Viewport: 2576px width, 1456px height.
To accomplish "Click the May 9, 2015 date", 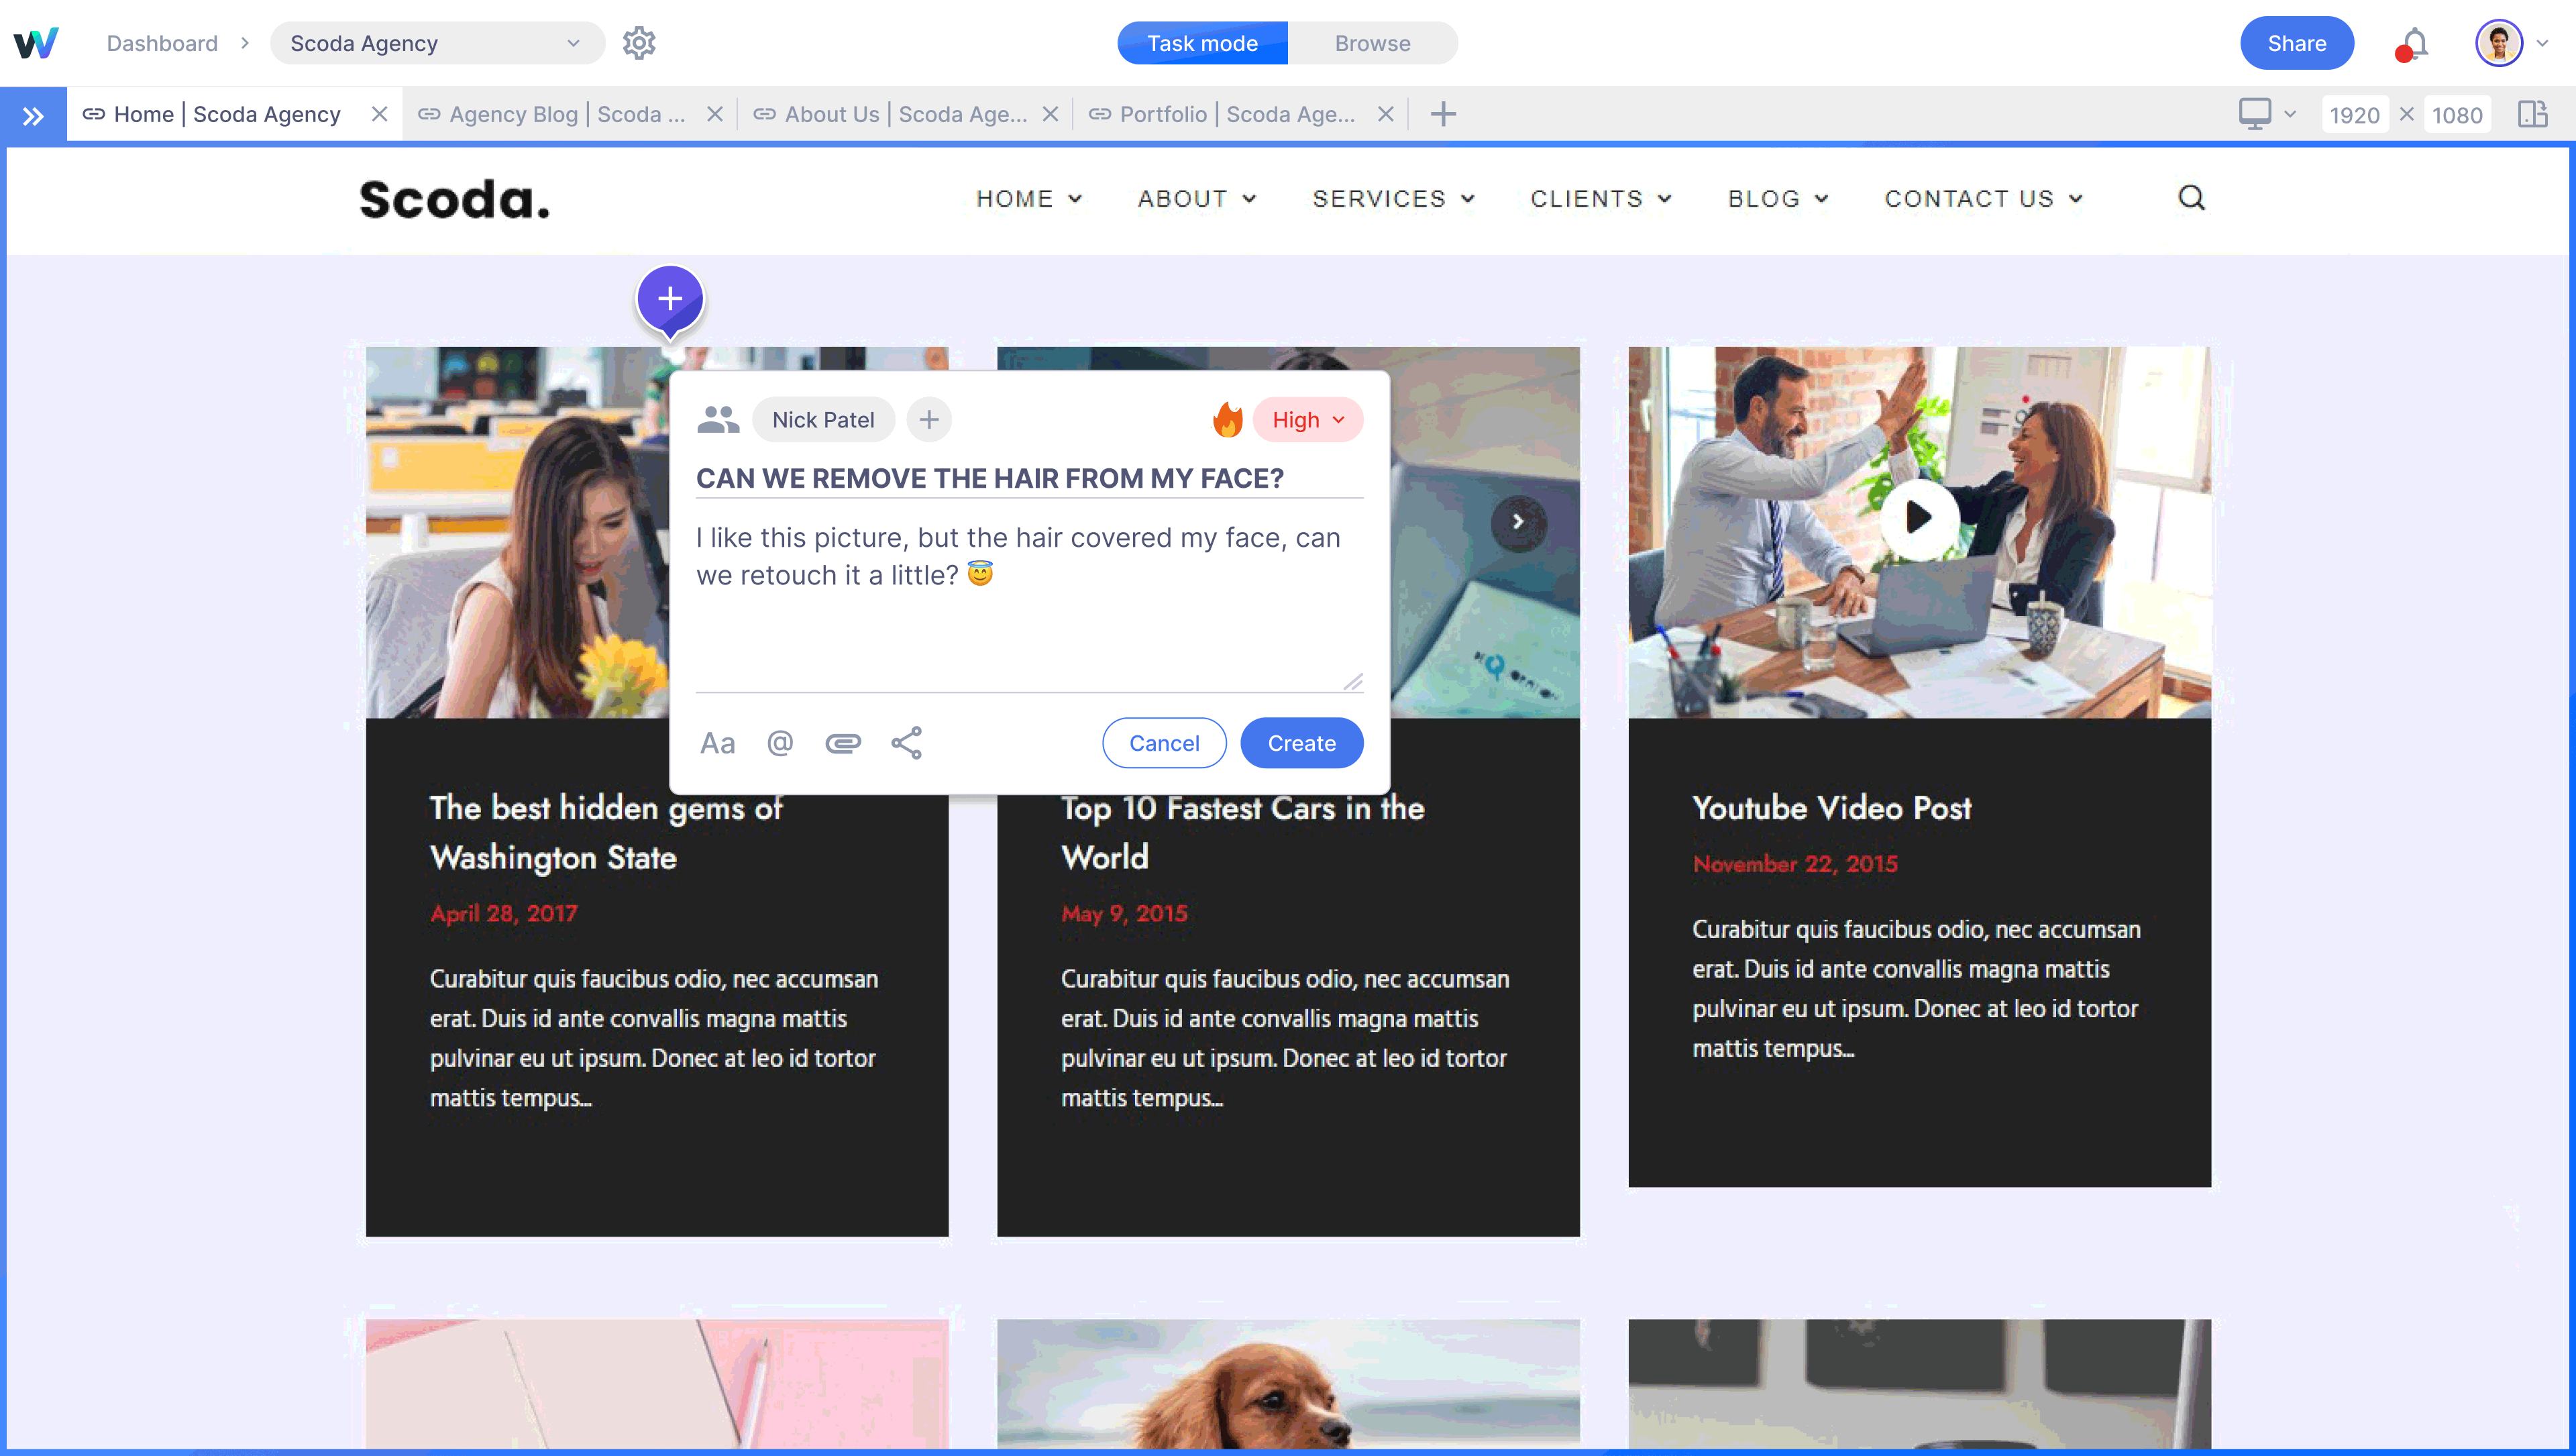I will [1124, 913].
